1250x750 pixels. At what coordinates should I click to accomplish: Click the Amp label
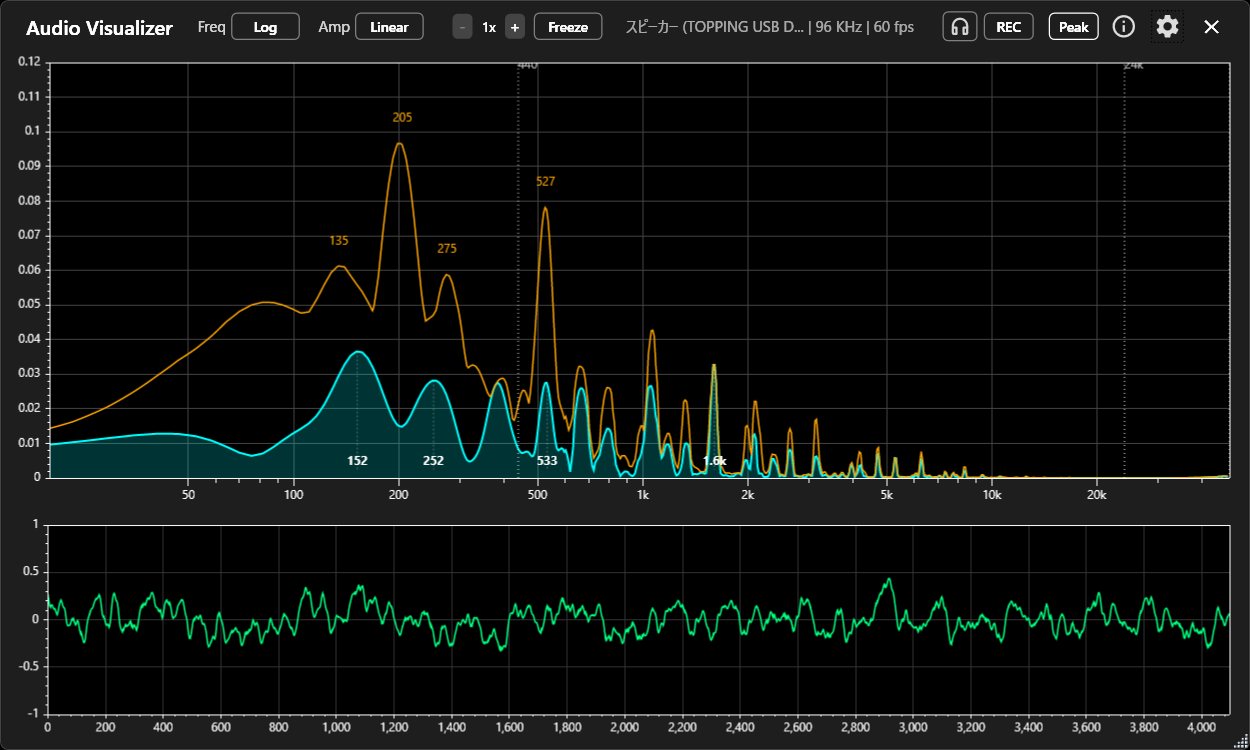click(x=334, y=27)
